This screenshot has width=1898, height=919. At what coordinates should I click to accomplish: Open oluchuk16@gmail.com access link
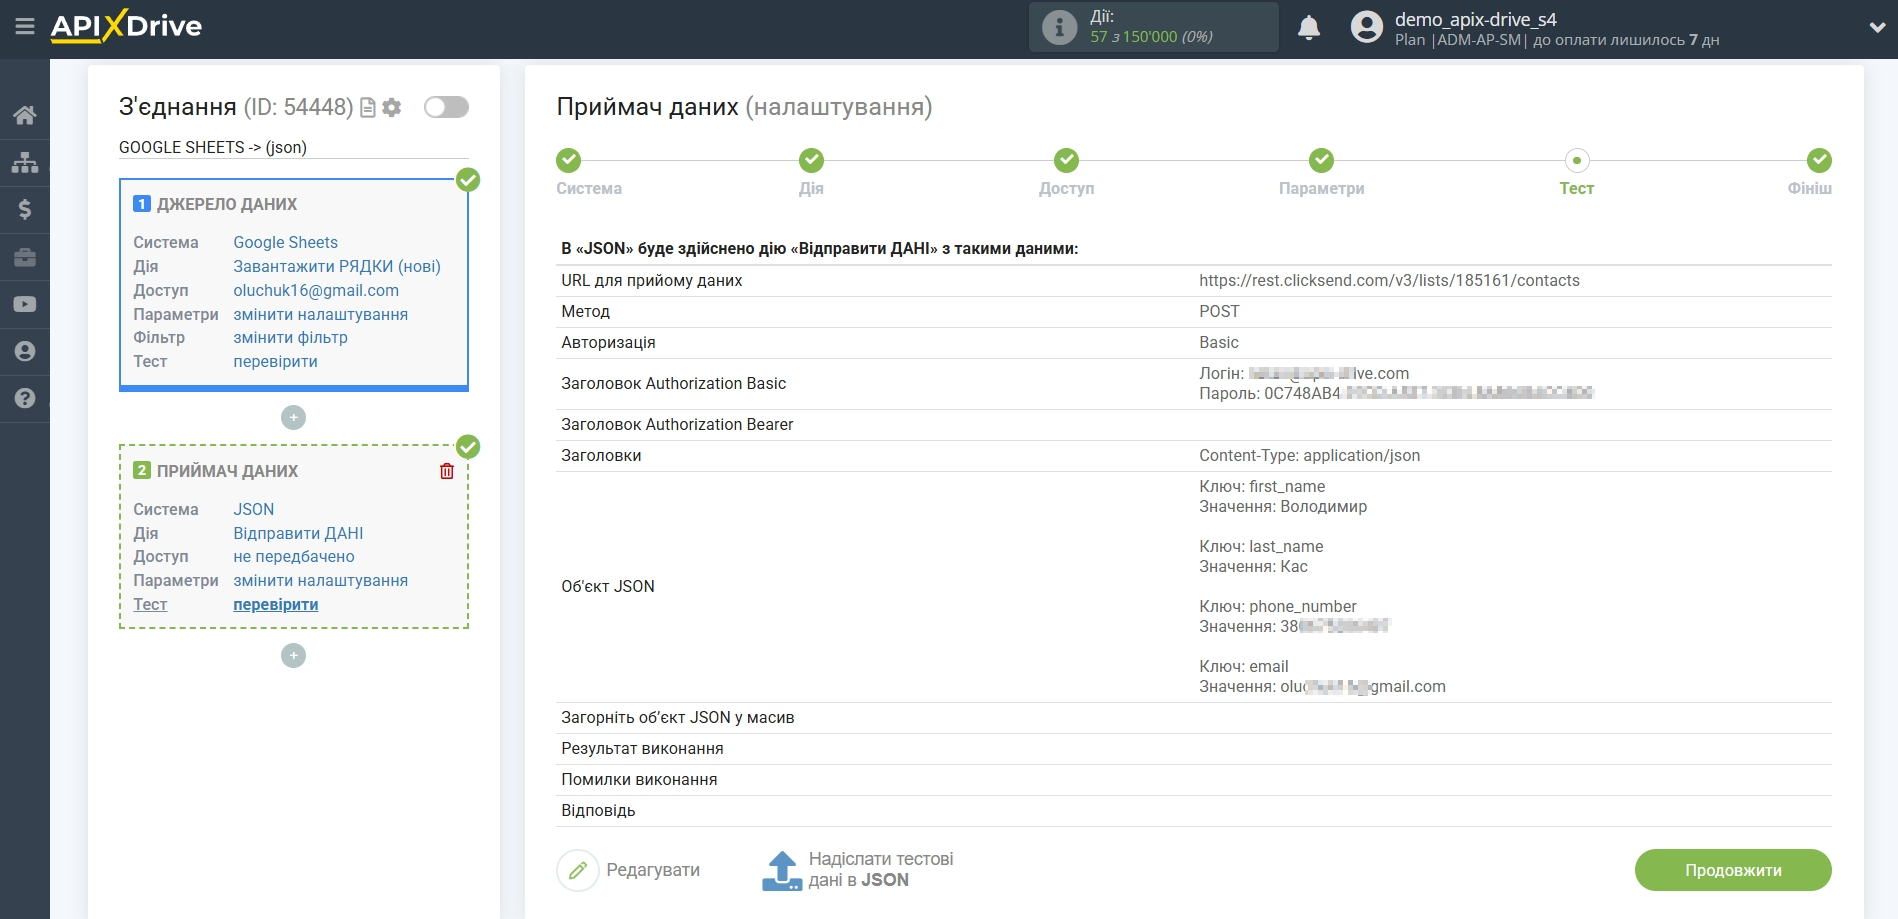click(x=316, y=290)
